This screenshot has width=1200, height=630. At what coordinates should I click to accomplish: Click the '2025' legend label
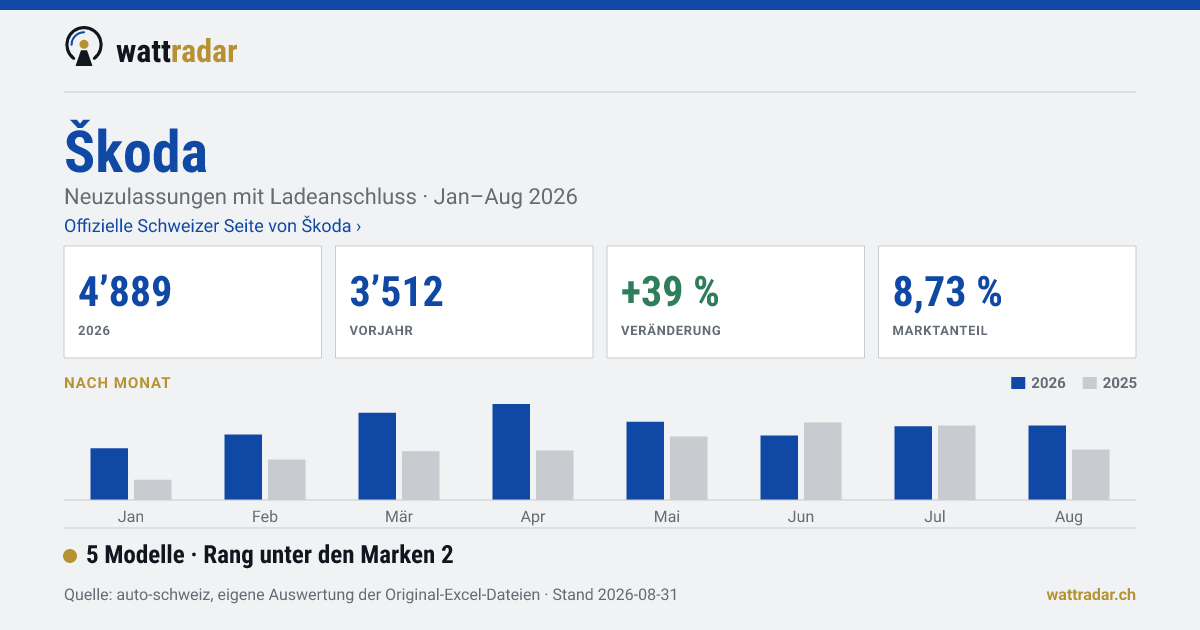pyautogui.click(x=1119, y=383)
